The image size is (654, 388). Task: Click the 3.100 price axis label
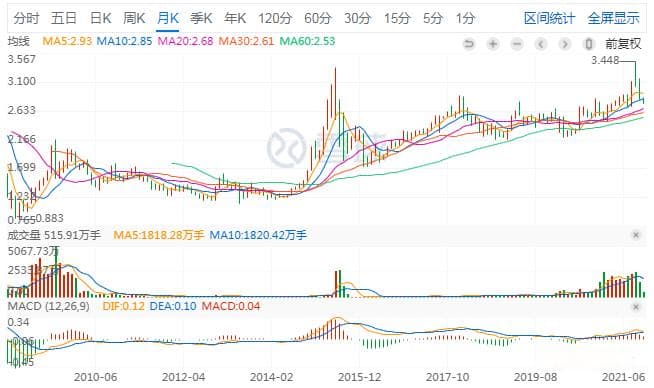[22, 81]
